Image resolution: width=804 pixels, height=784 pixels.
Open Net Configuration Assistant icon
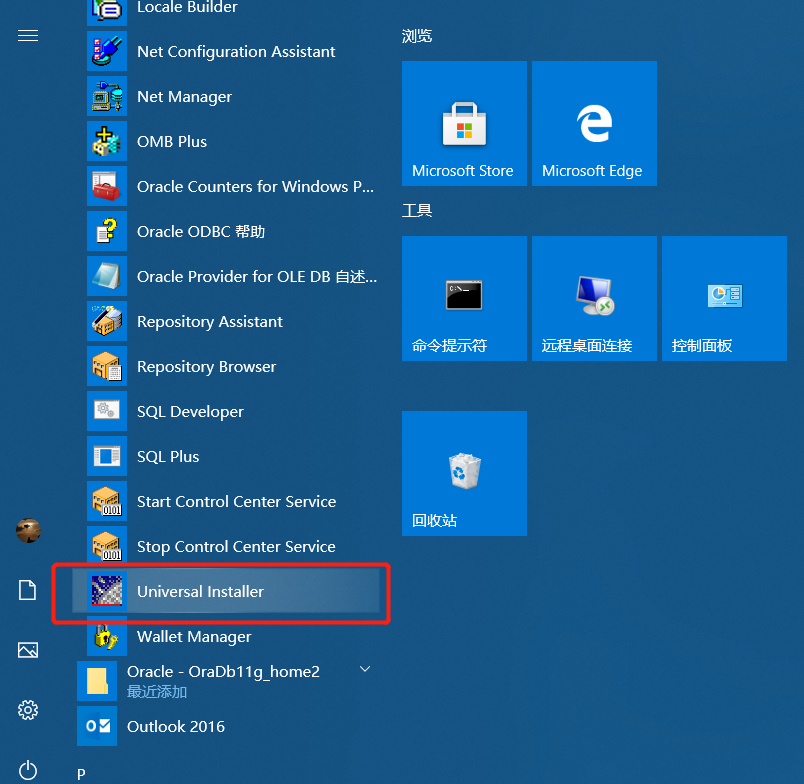[x=107, y=51]
